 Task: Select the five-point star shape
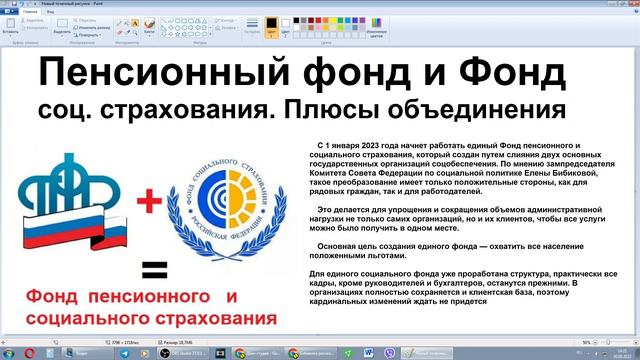[178, 34]
